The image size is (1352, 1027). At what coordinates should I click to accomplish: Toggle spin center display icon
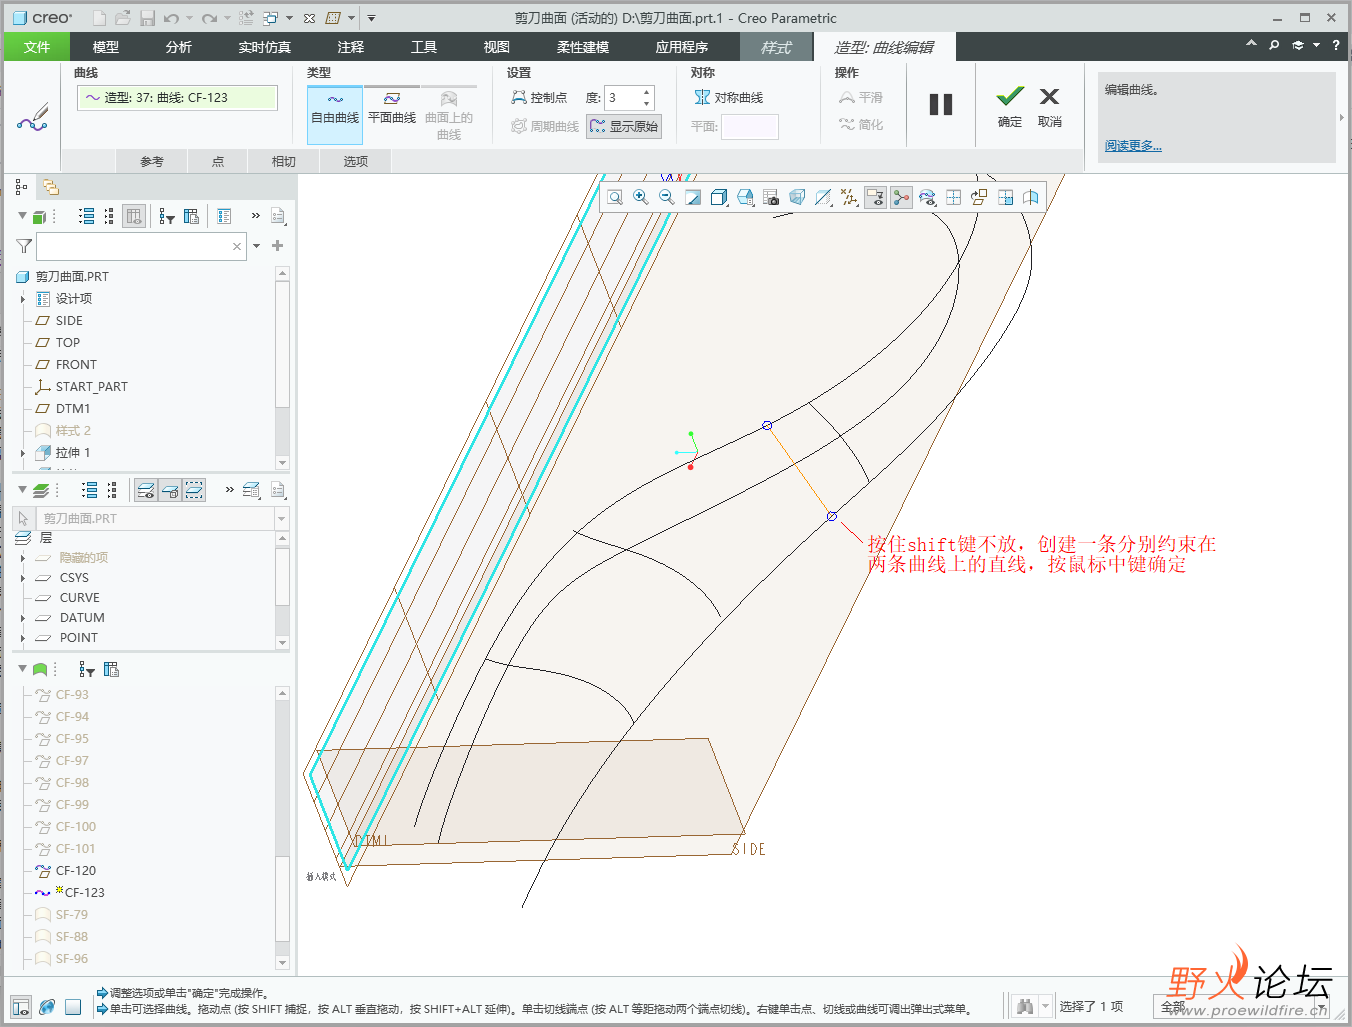point(901,197)
